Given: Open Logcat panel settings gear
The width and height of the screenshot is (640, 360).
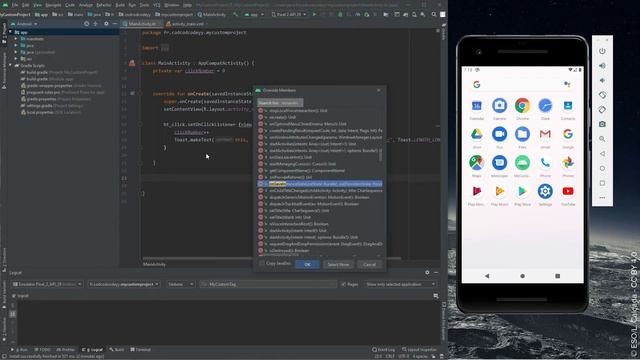Looking at the screenshot, I should (x=427, y=272).
